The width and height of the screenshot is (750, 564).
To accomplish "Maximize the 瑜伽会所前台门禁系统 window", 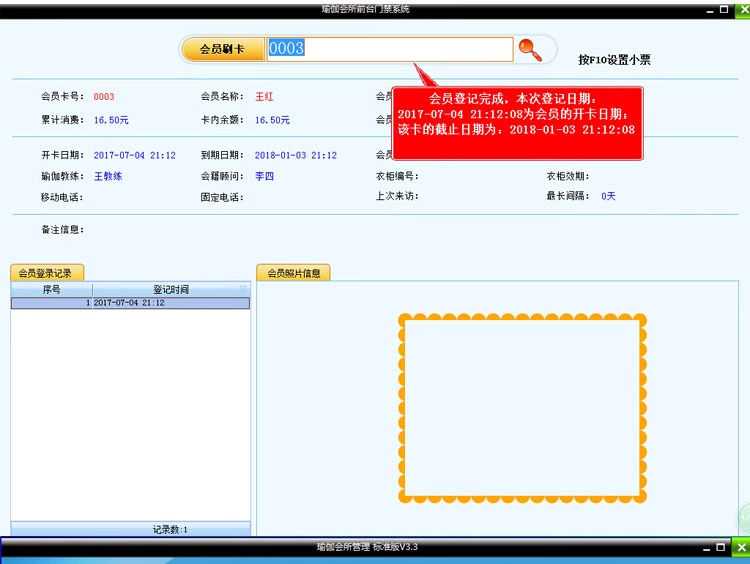I will pyautogui.click(x=724, y=9).
